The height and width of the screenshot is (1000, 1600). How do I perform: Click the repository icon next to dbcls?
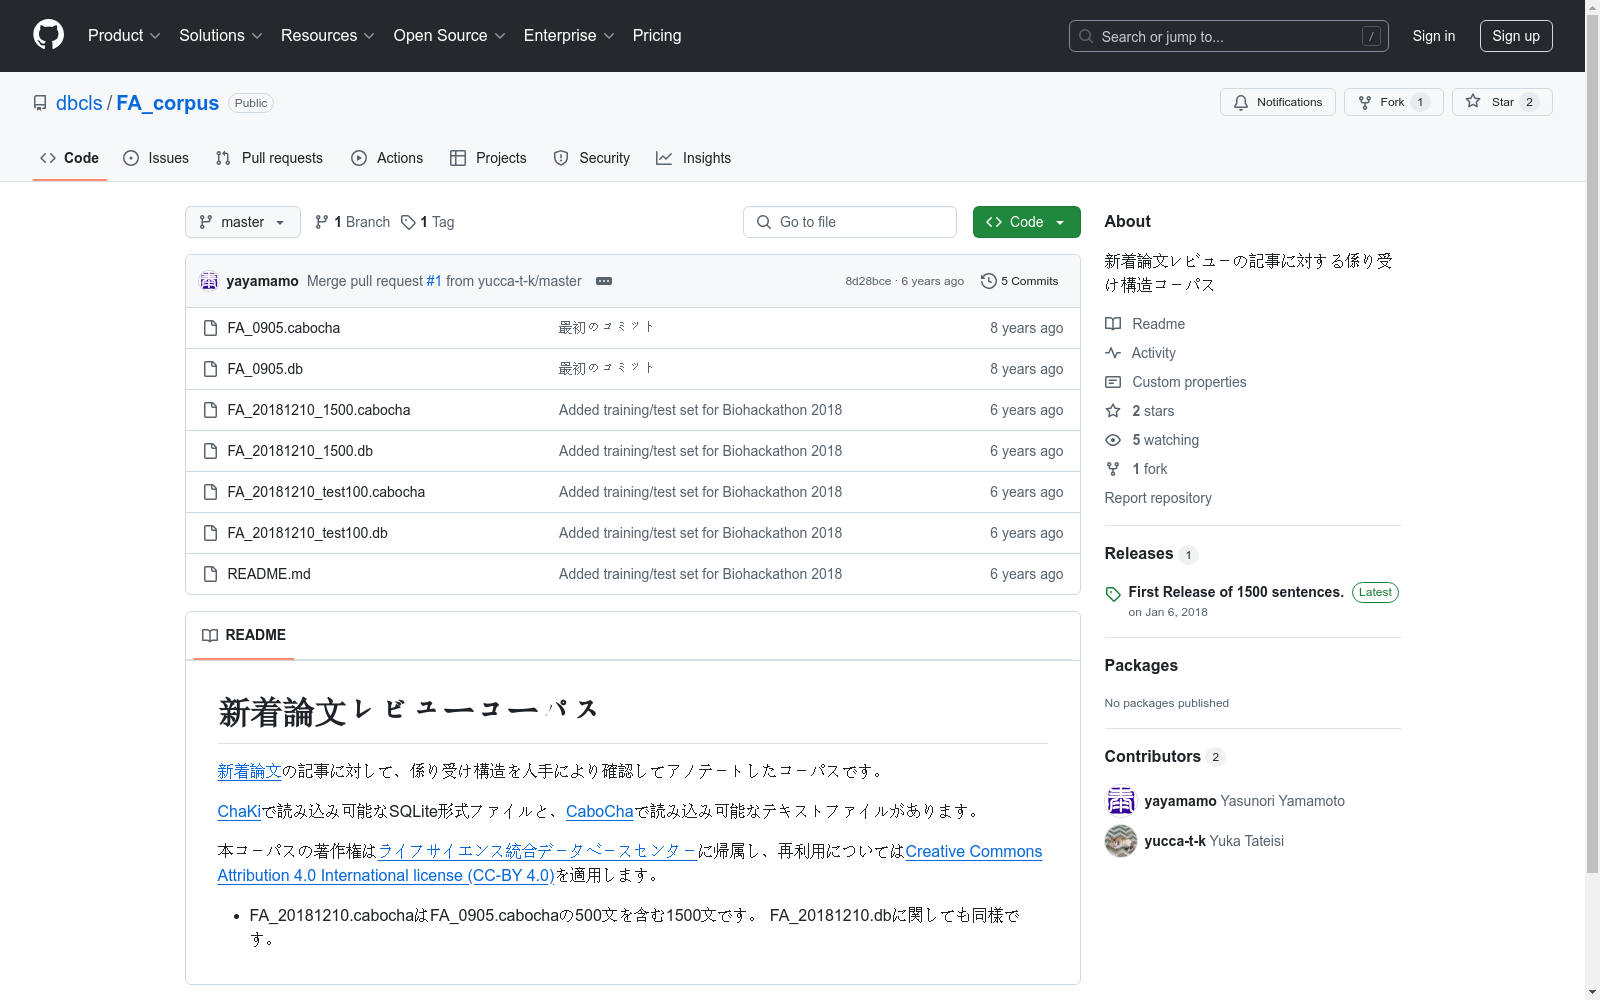40,103
